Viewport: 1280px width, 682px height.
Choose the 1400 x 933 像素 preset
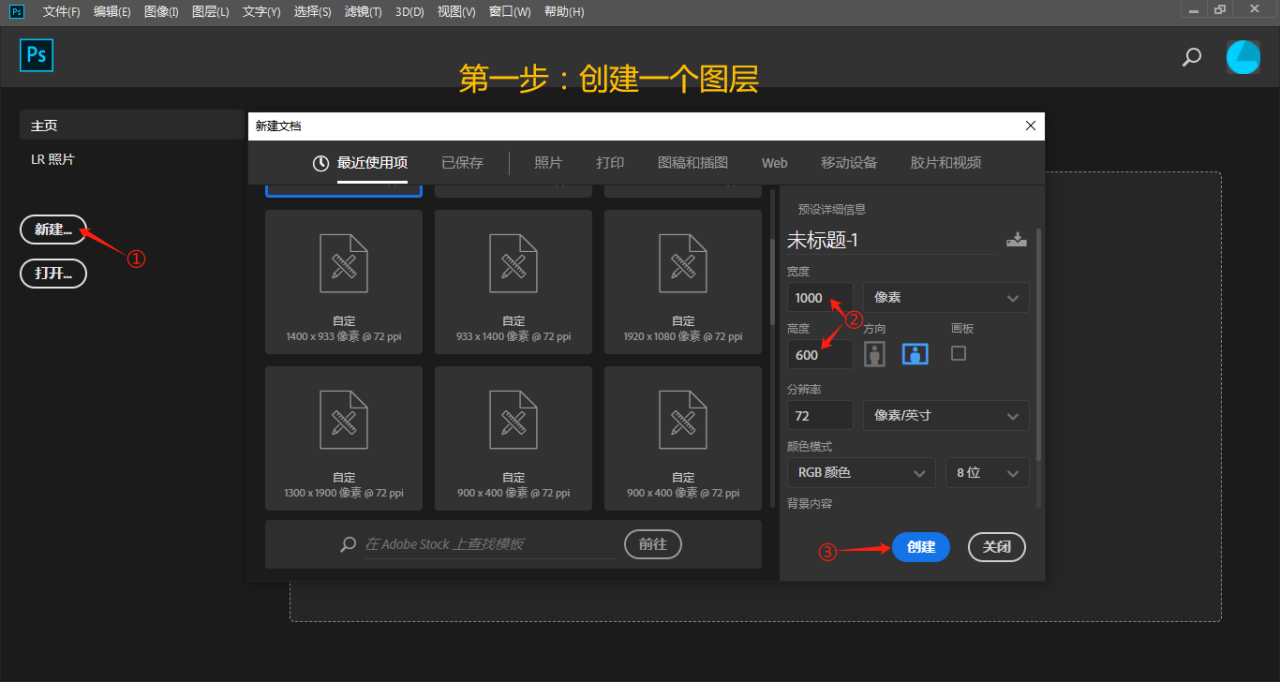click(343, 282)
